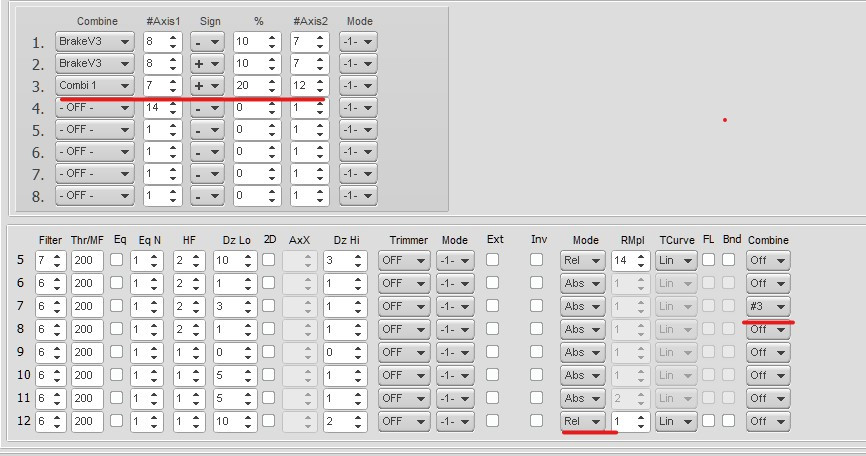Open the TCurve Lin dropdown for axis 5

(676, 261)
